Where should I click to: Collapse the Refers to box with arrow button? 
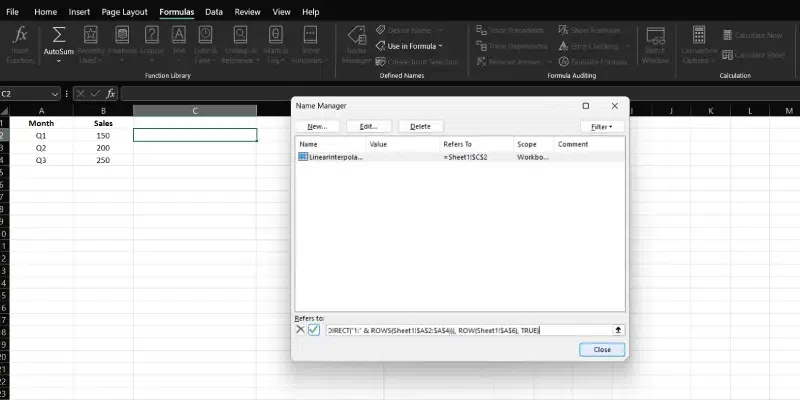point(618,330)
